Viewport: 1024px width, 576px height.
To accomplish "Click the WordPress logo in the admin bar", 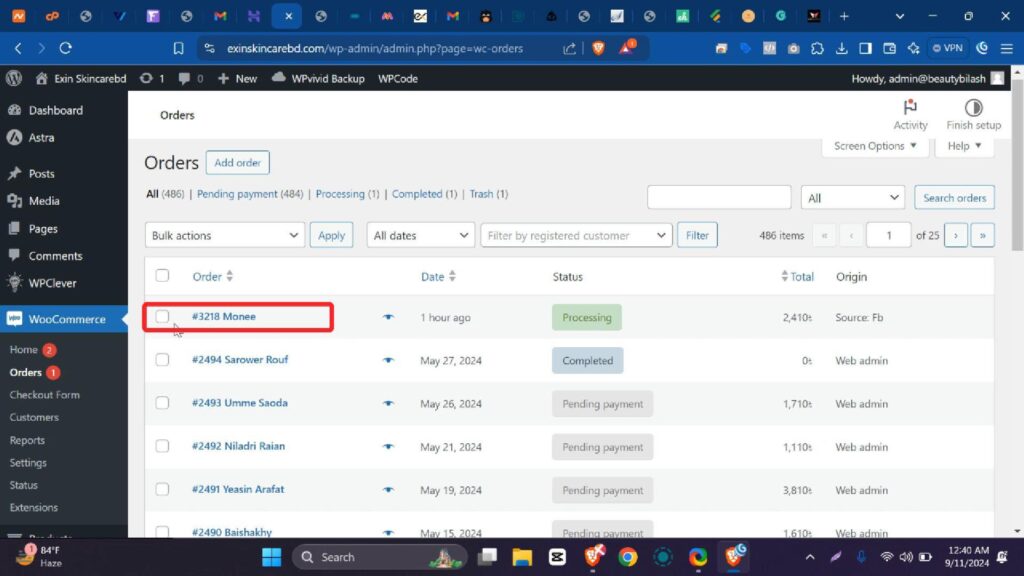I will click(x=14, y=78).
